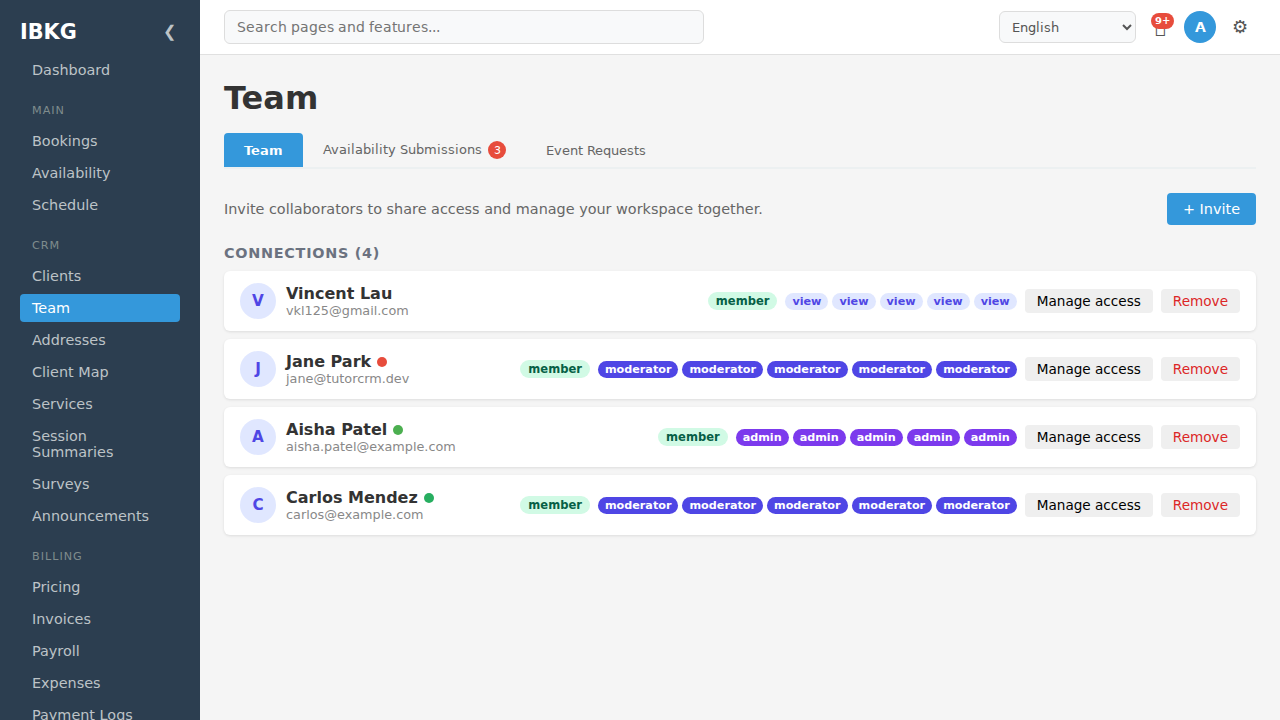Go to Dashboard in the sidebar
This screenshot has height=720, width=1280.
pyautogui.click(x=100, y=70)
